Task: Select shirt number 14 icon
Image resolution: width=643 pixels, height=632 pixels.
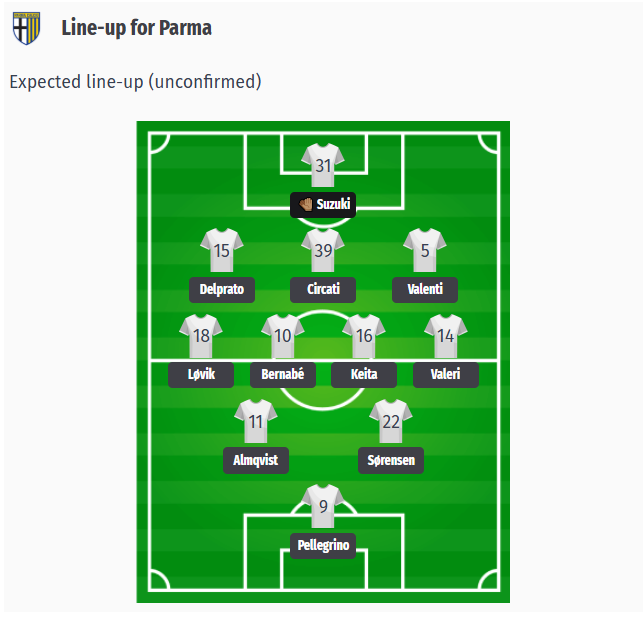Action: [x=446, y=336]
